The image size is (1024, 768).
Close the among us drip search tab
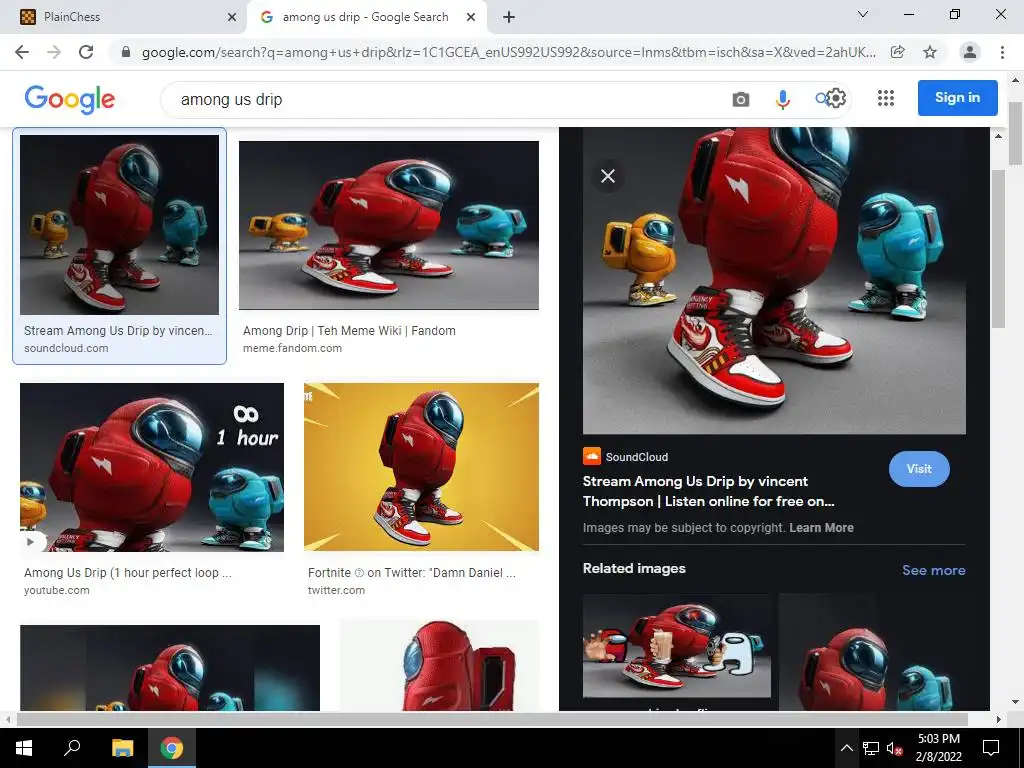471,17
